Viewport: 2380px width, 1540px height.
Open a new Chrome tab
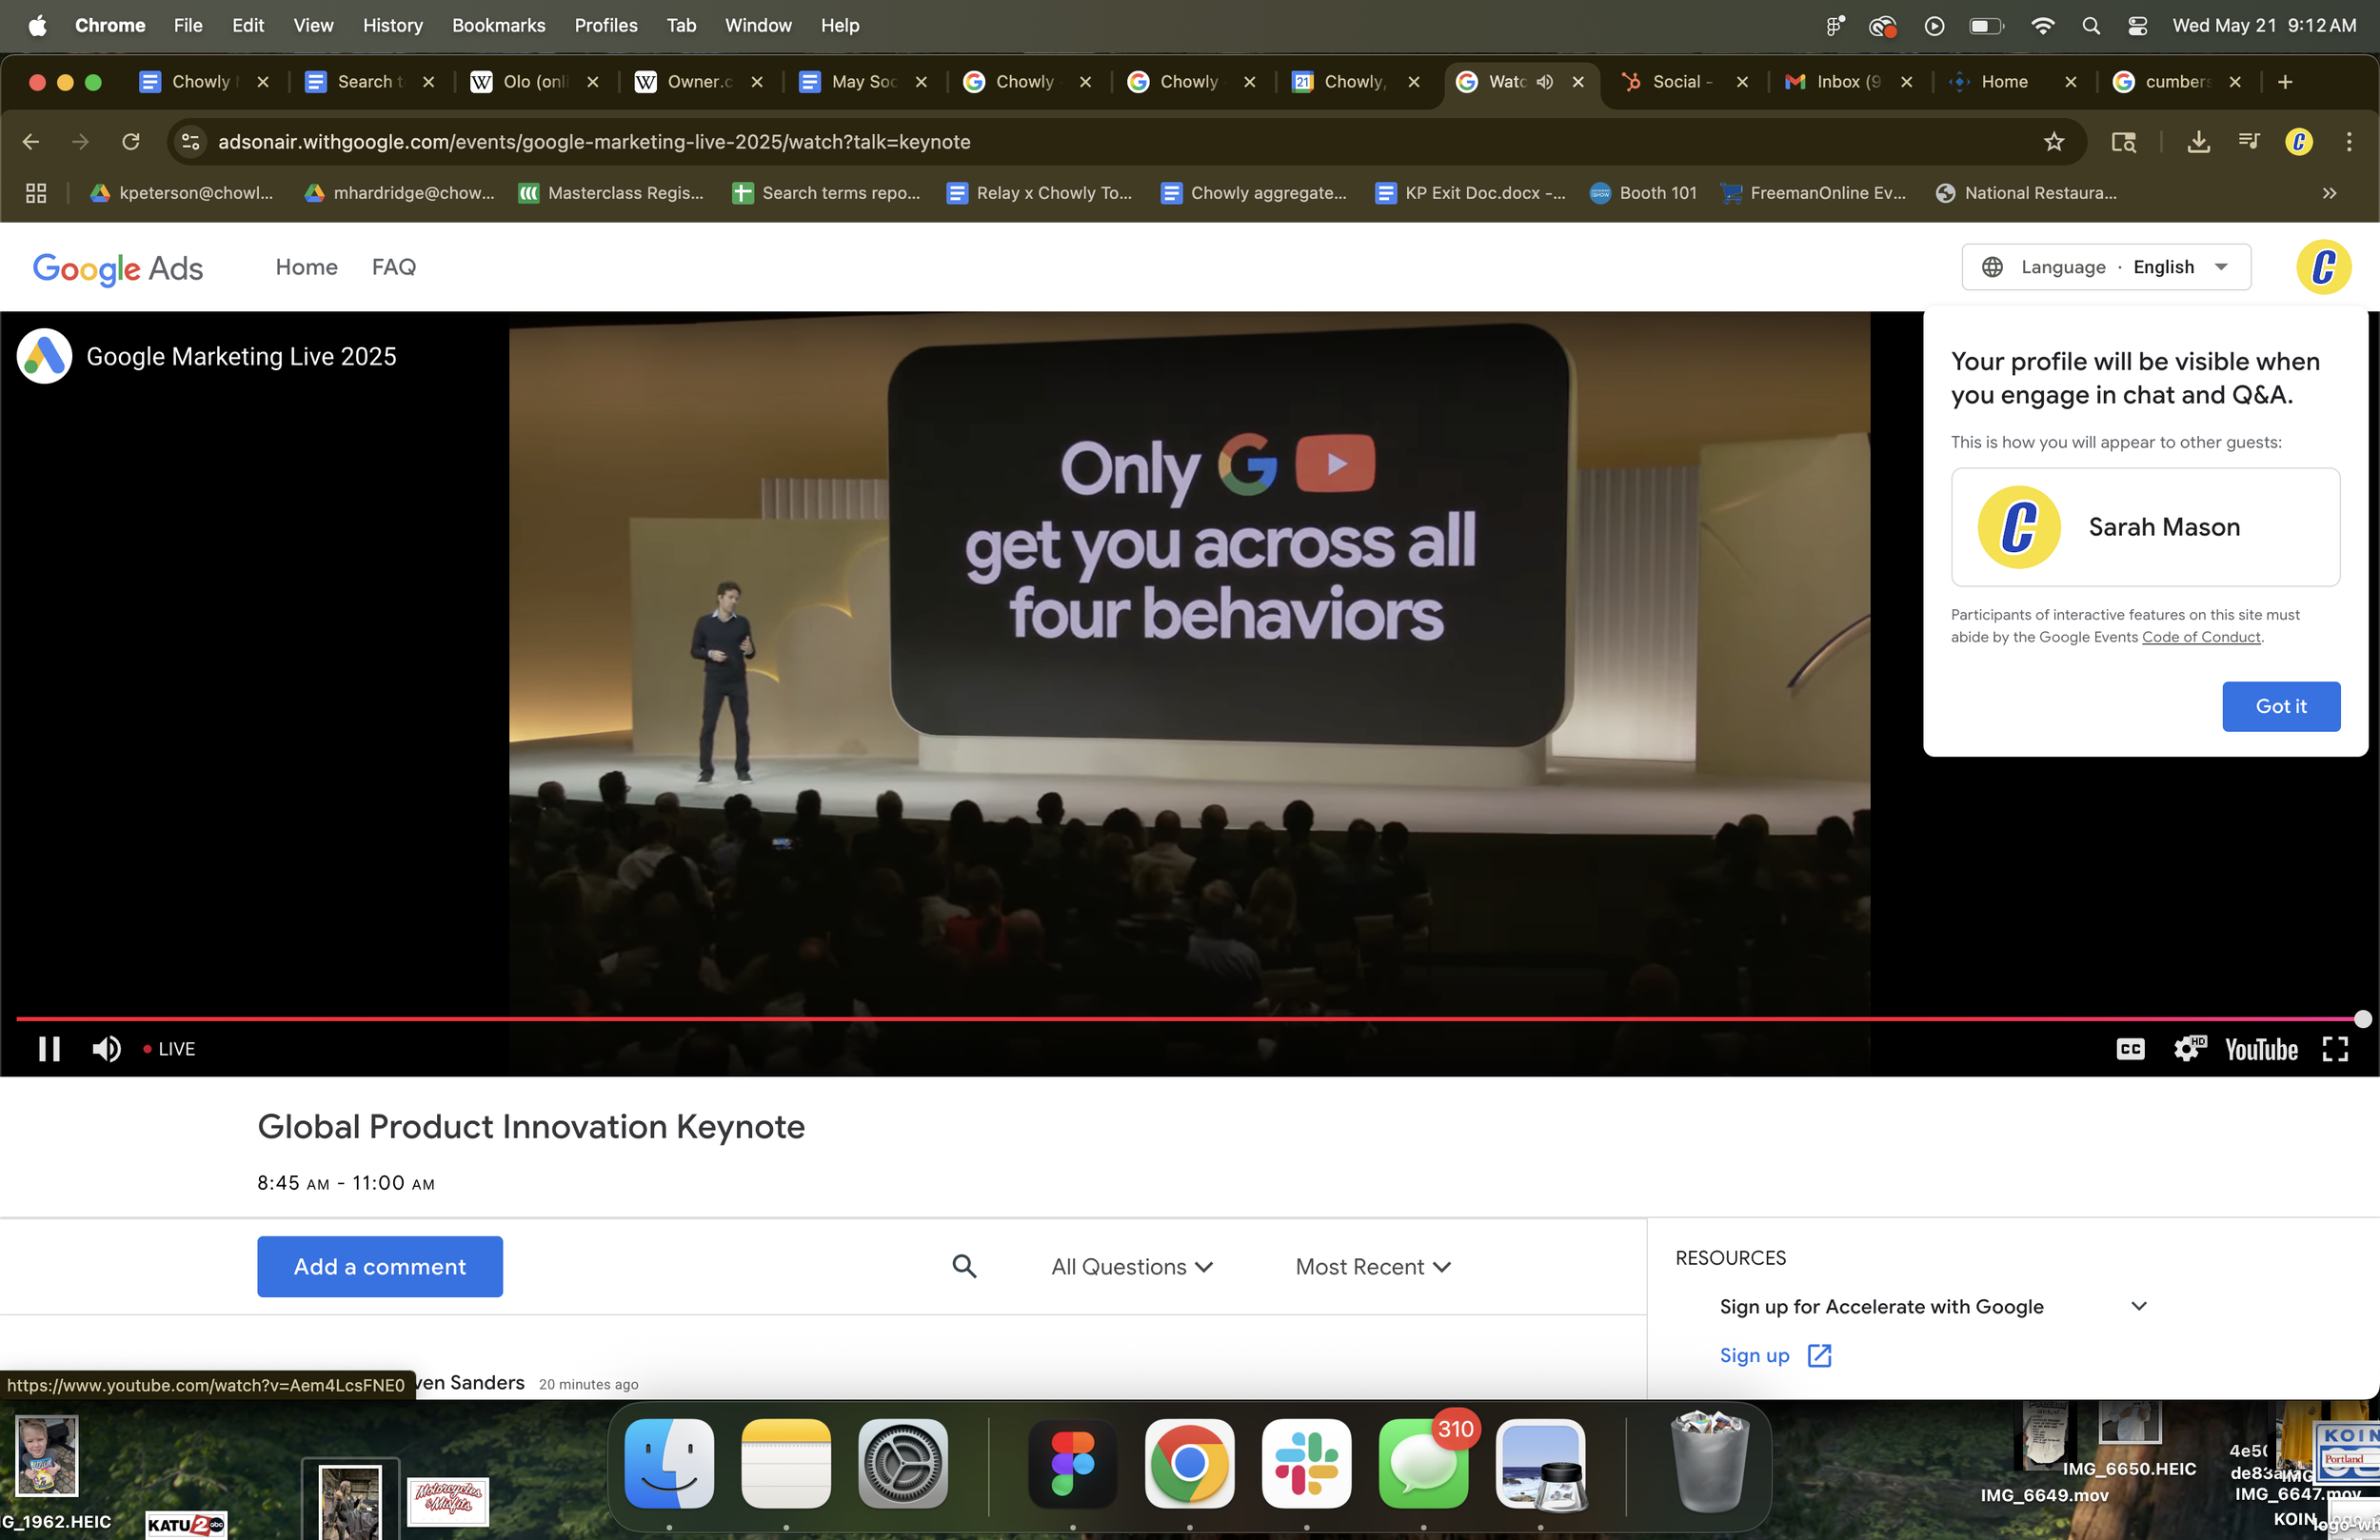pos(2285,82)
